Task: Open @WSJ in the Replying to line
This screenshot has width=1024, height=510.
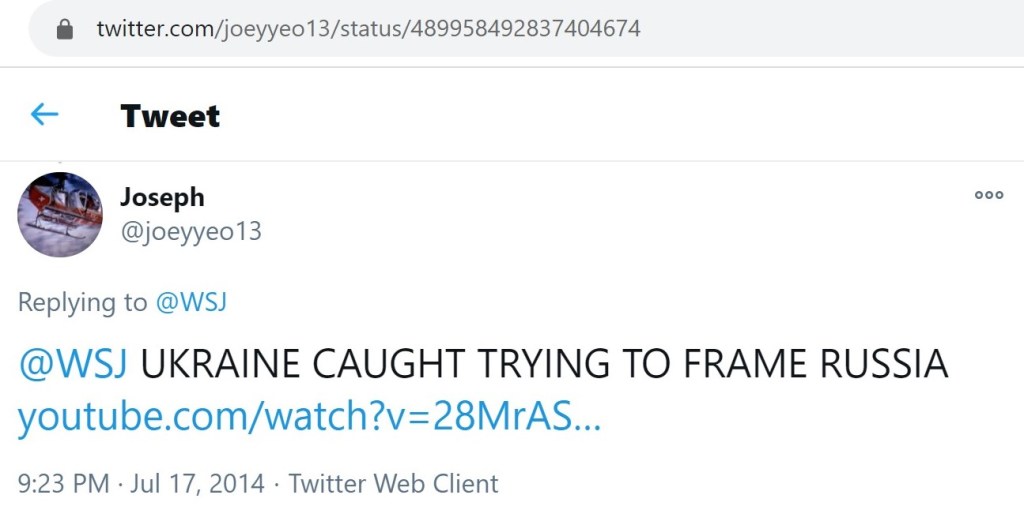Action: [191, 302]
